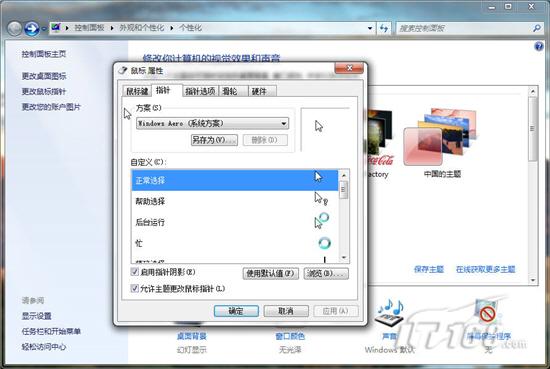
Task: Click the 在线获取更多主题 link
Action: point(485,269)
